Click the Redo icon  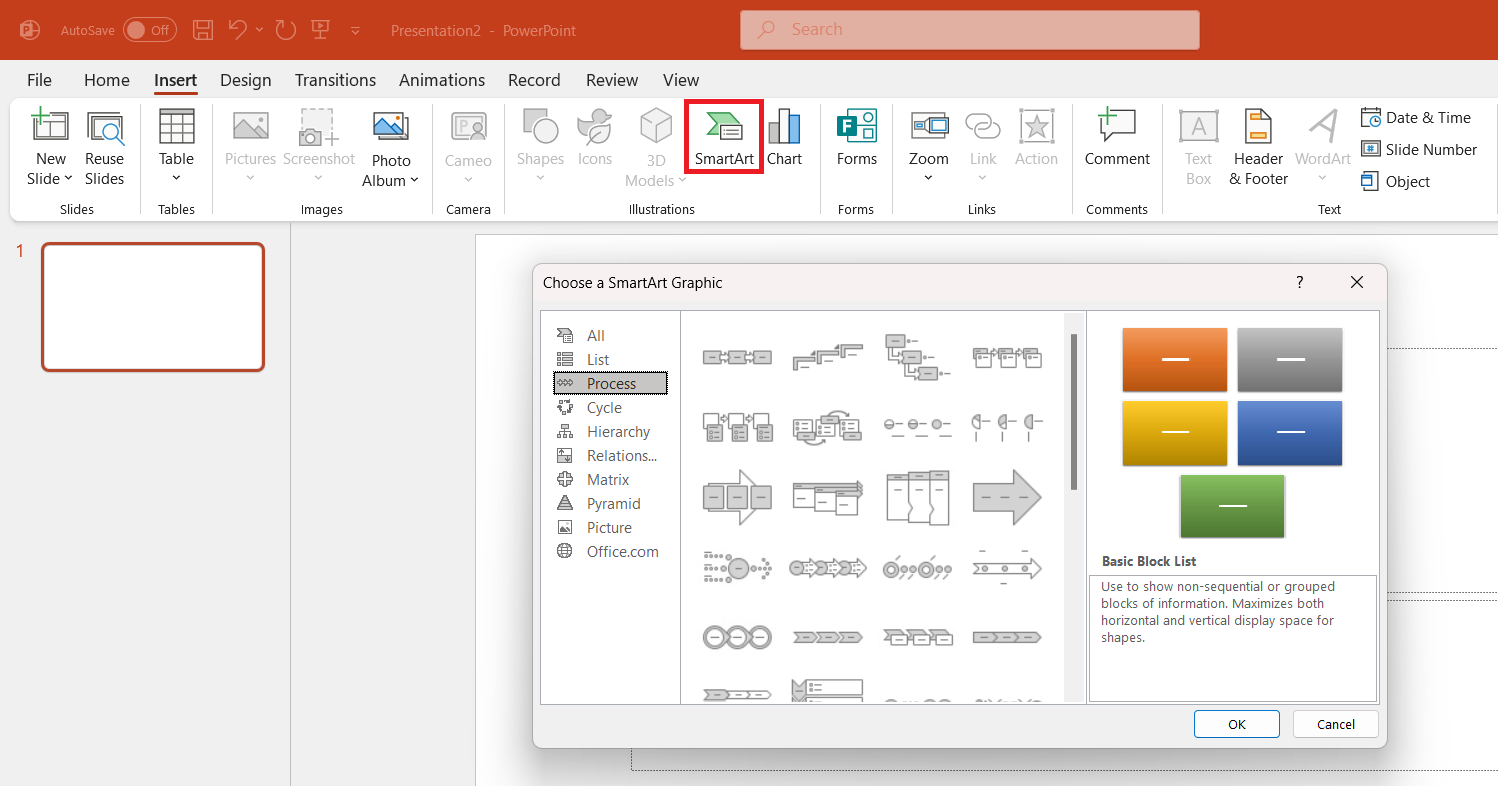pos(286,30)
